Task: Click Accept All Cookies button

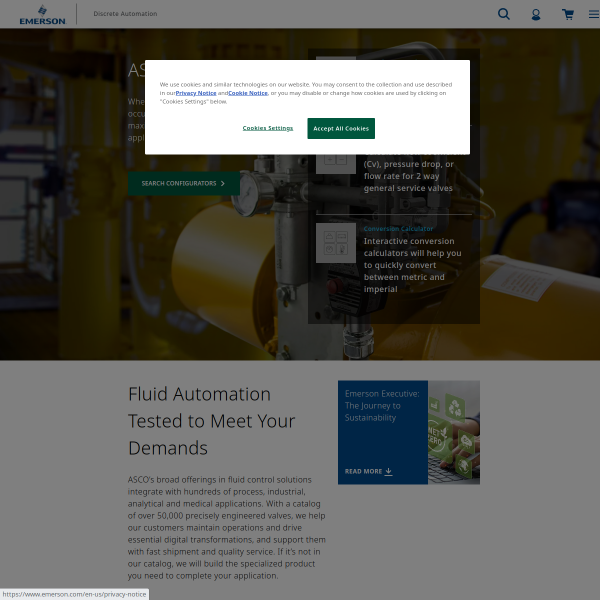Action: (x=341, y=129)
